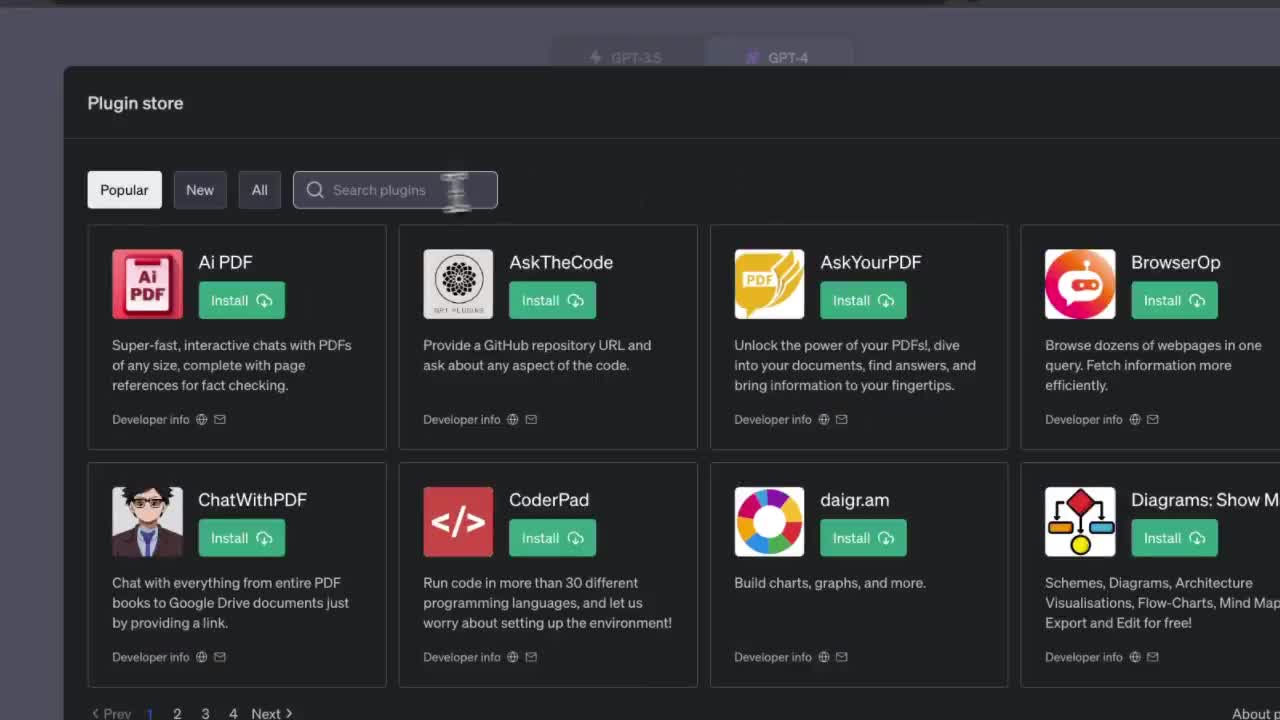The height and width of the screenshot is (720, 1280).
Task: Click the daigr.am pie chart icon
Action: click(x=769, y=521)
